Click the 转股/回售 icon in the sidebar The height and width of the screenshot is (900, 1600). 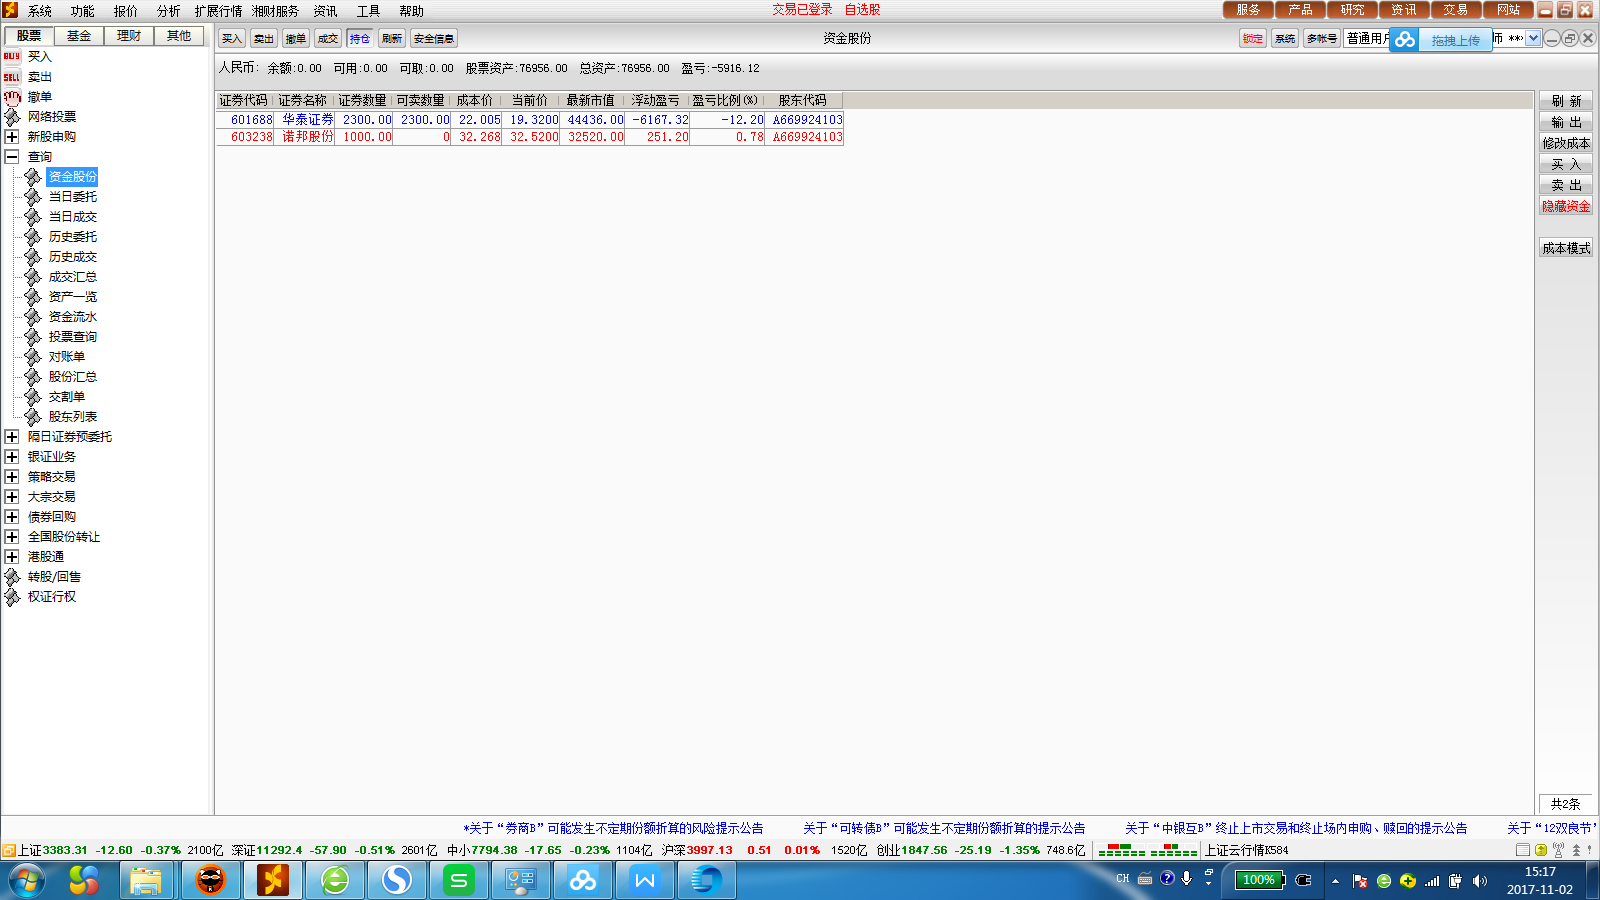(12, 577)
